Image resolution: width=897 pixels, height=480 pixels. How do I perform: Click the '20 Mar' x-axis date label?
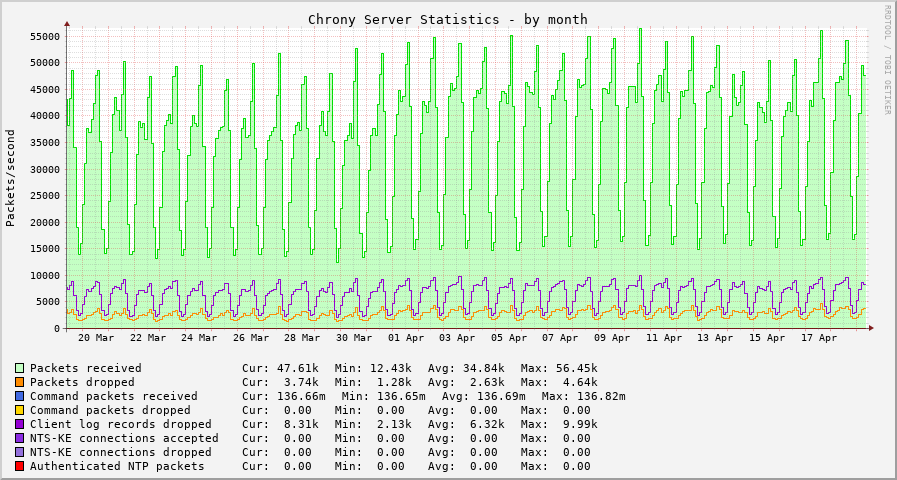(x=96, y=338)
